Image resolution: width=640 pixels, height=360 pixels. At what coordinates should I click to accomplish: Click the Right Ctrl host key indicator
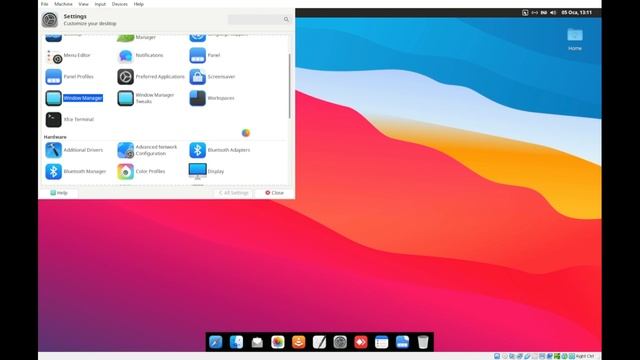point(585,356)
